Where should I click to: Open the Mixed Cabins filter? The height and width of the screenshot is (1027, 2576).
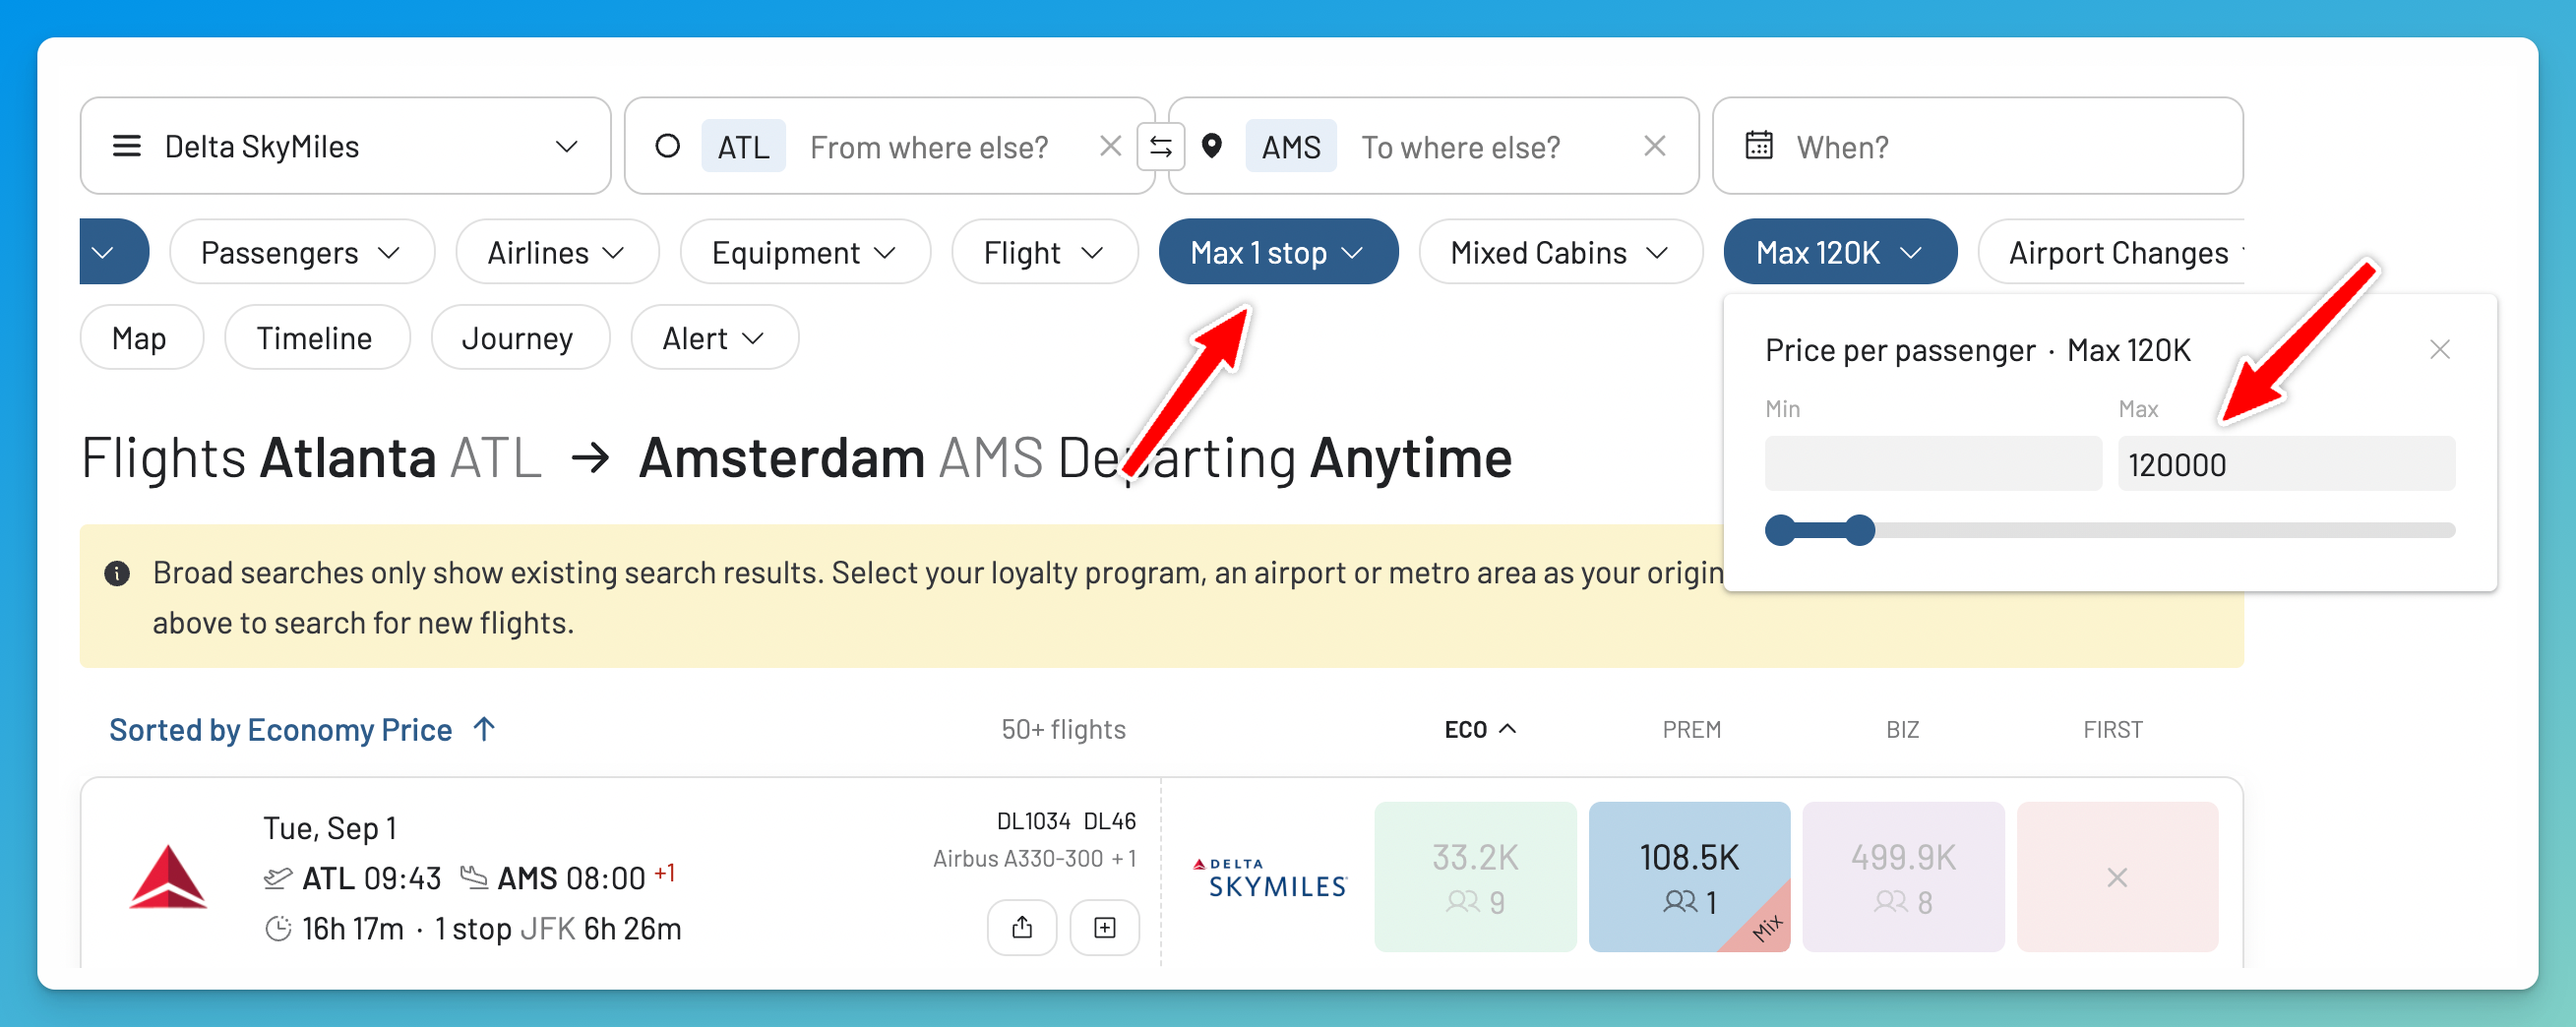[1560, 252]
